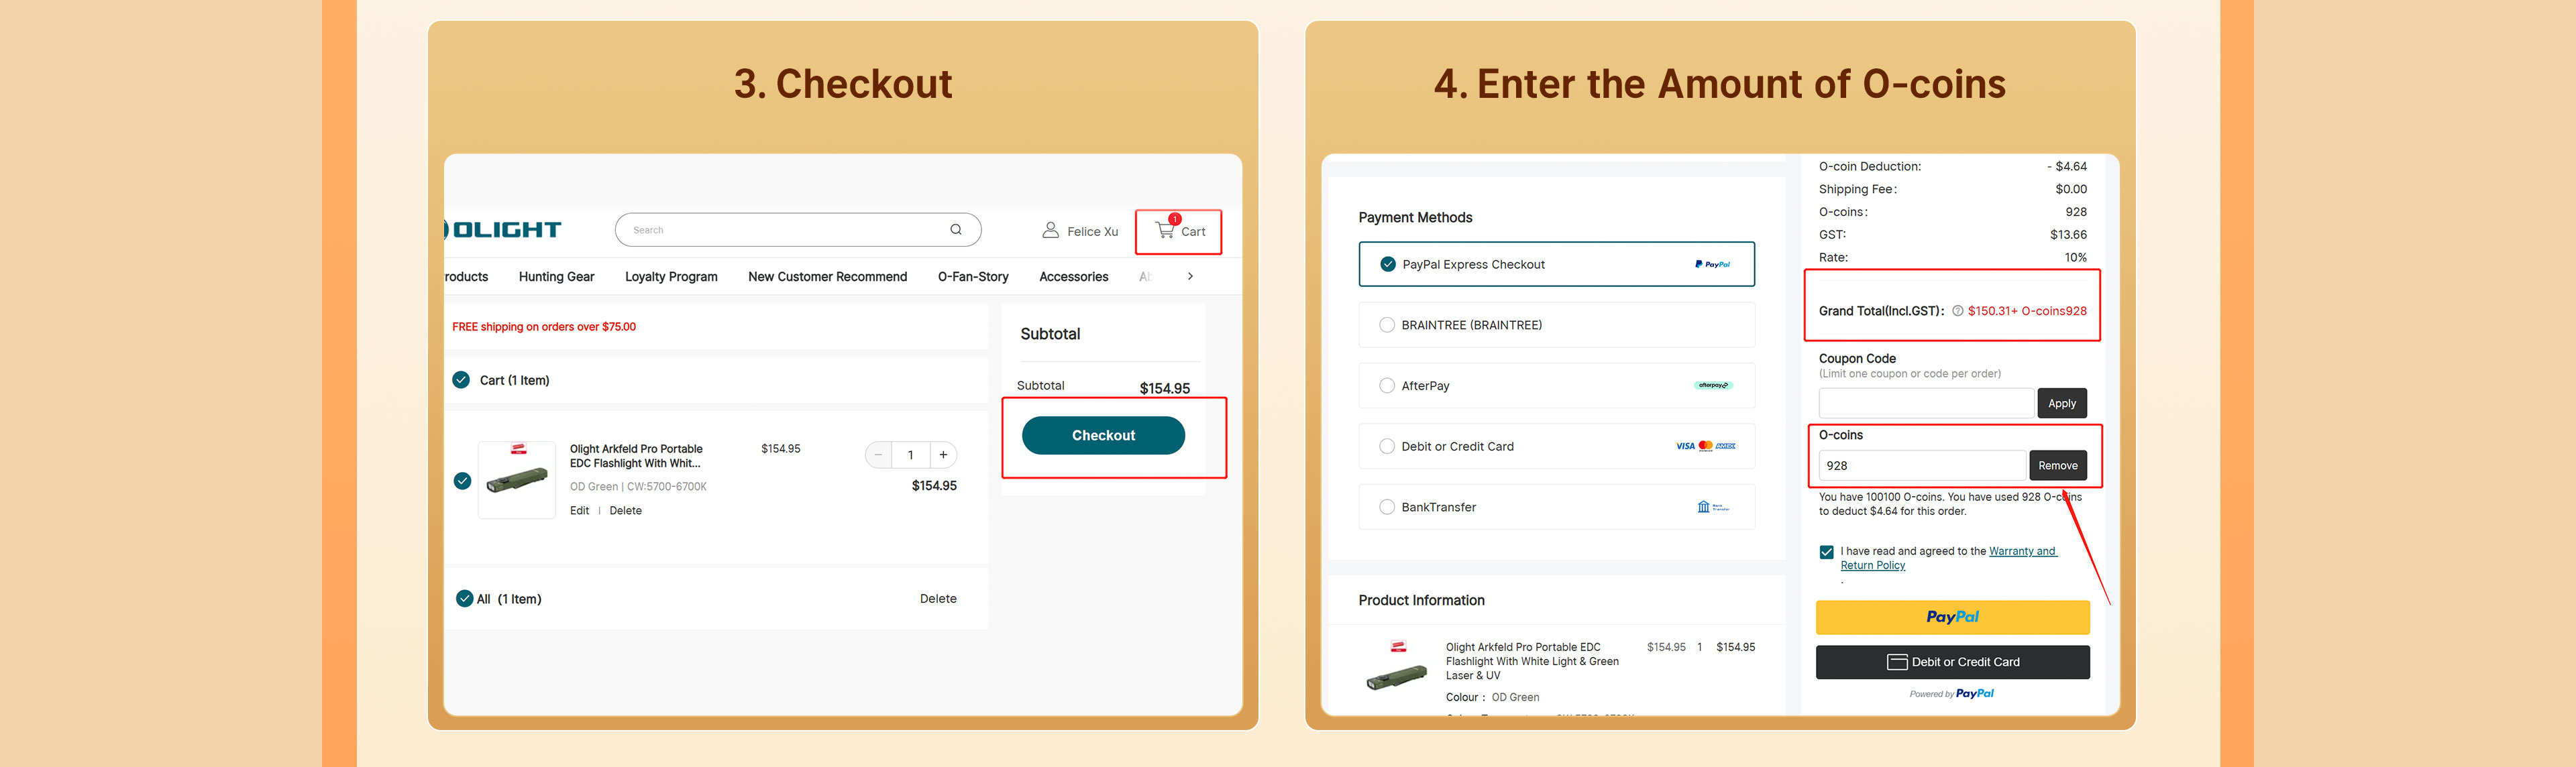Click the shopping Cart icon
The image size is (2576, 767).
(x=1166, y=230)
